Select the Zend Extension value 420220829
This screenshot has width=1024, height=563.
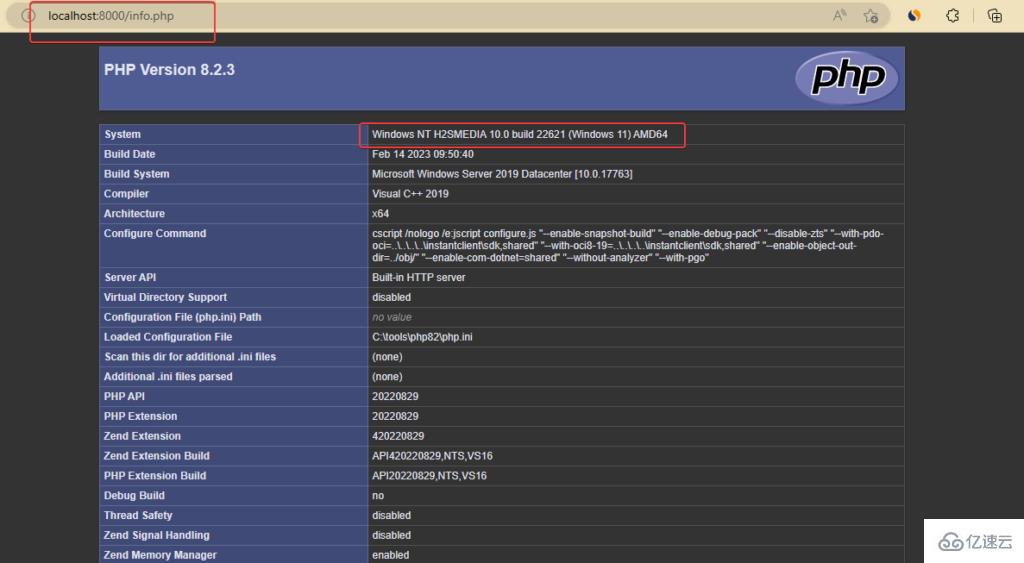tap(398, 436)
